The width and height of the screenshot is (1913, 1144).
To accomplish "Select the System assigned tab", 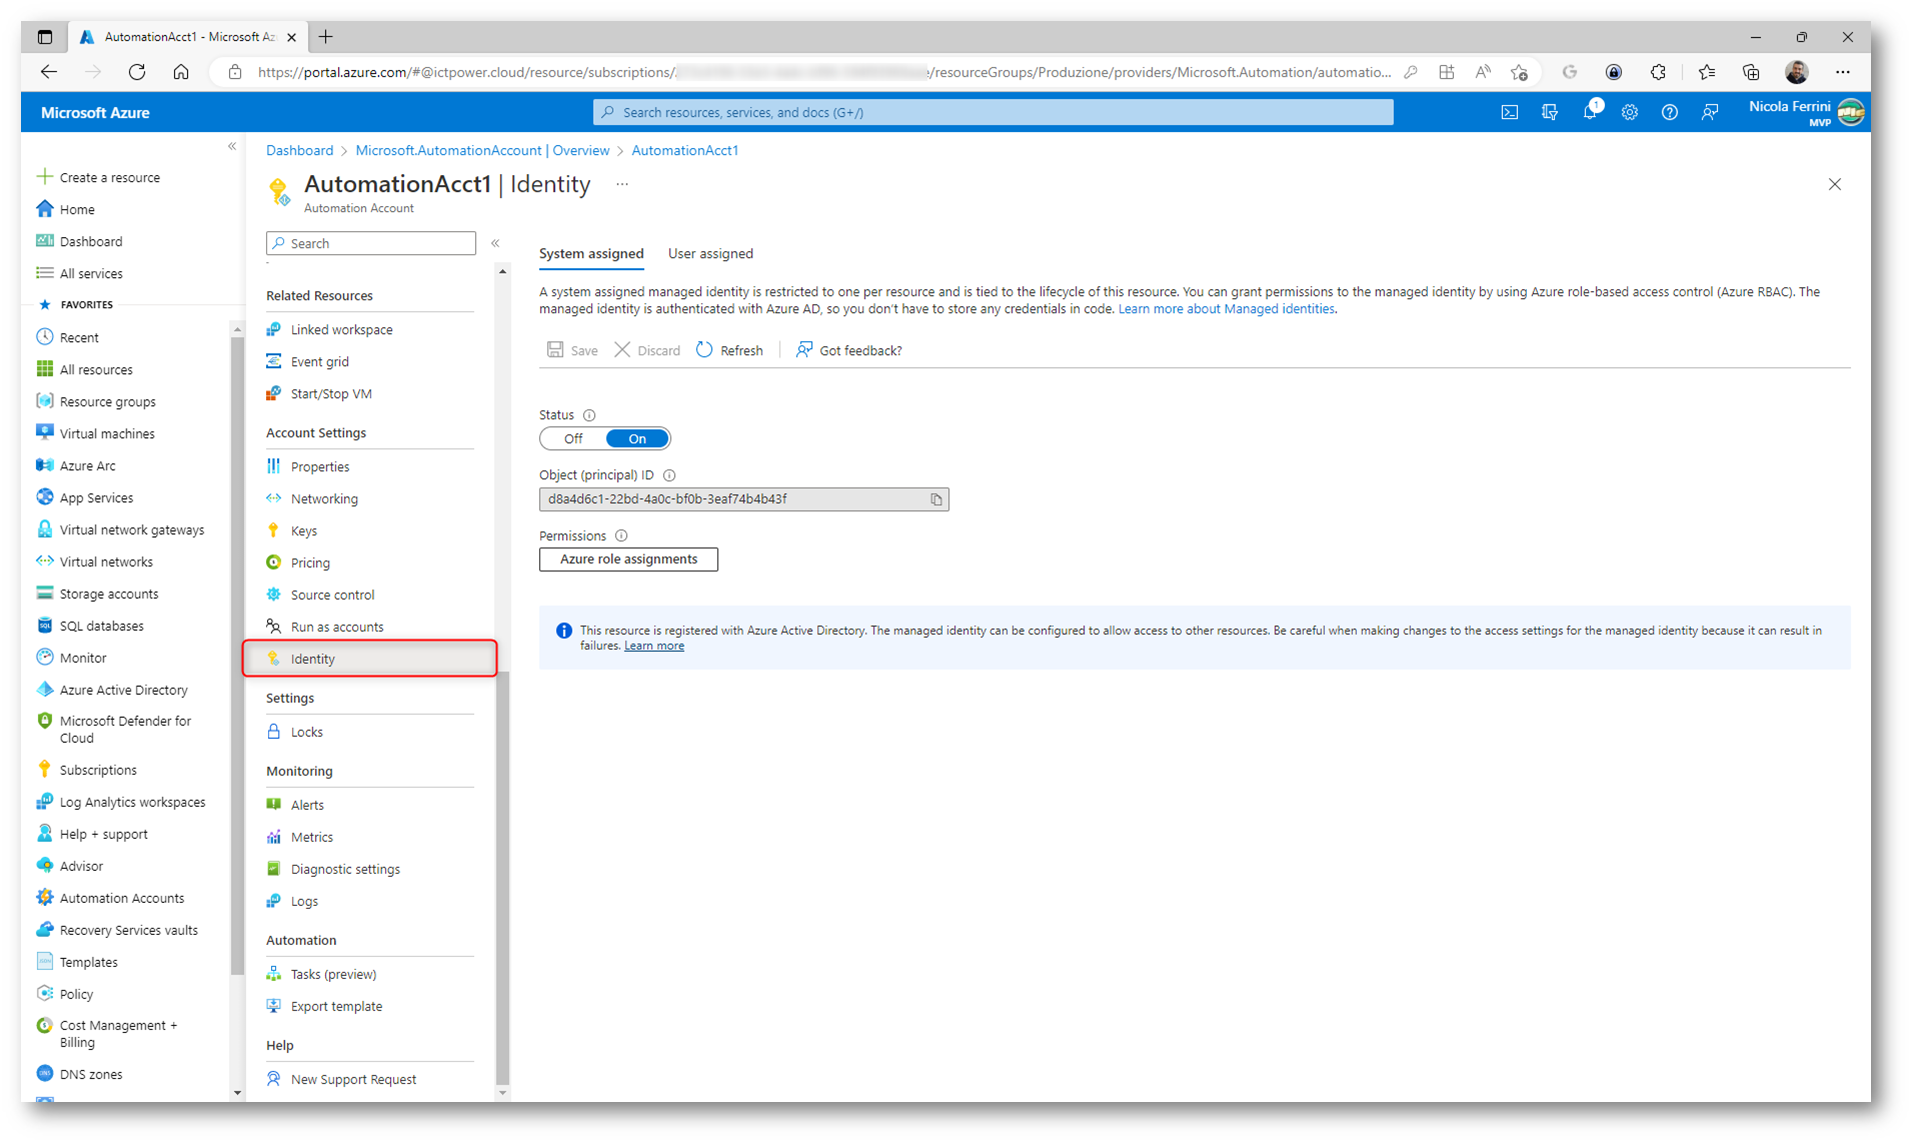I will (591, 254).
